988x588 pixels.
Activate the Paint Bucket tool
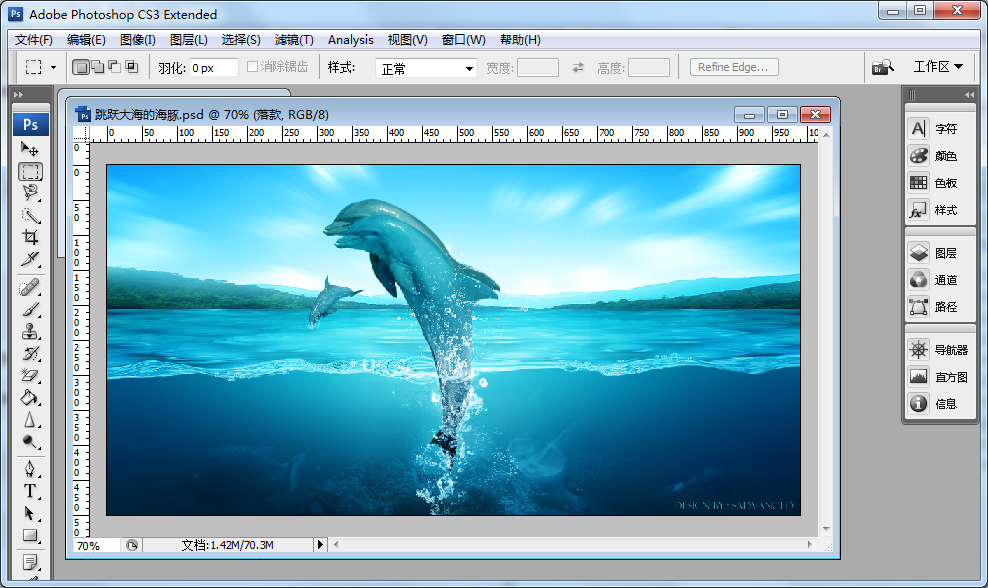pos(30,398)
